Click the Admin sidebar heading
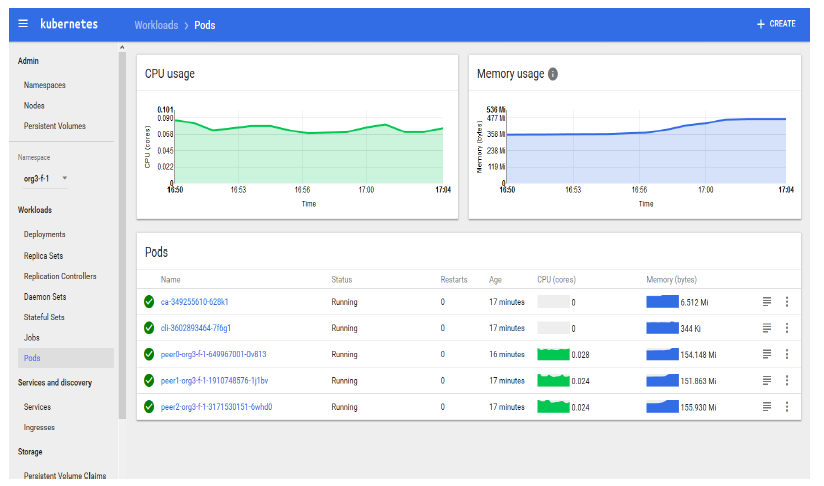824x486 pixels. (x=28, y=61)
